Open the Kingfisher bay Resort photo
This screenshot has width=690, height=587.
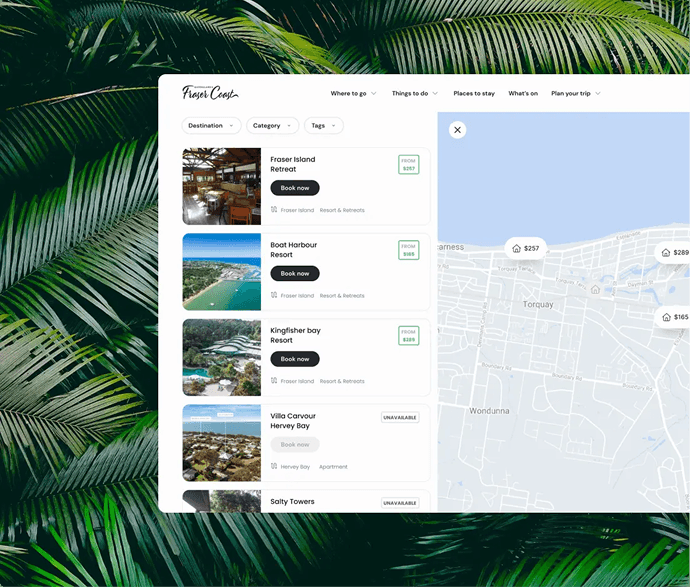(x=221, y=357)
